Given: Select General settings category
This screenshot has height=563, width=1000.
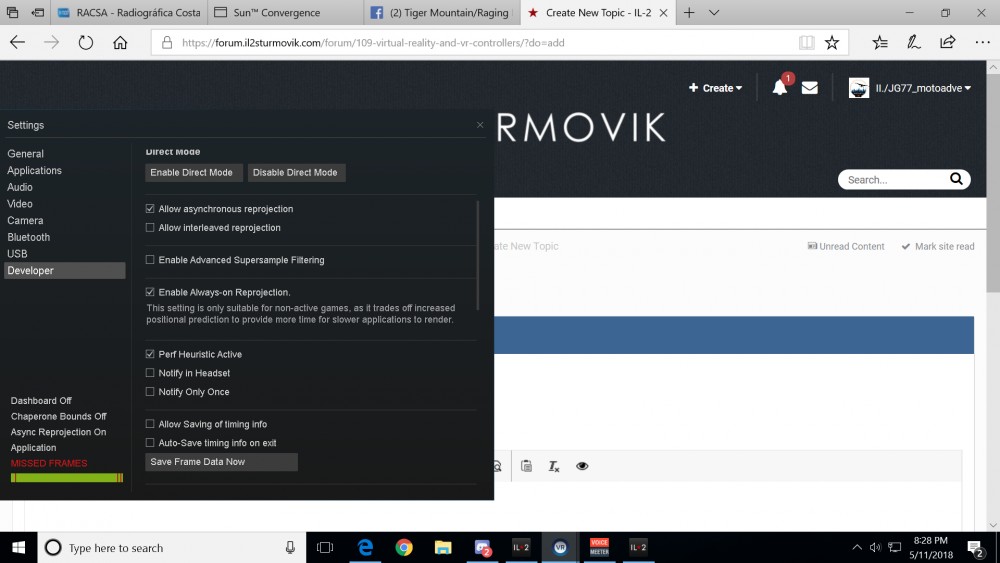Looking at the screenshot, I should coord(26,154).
